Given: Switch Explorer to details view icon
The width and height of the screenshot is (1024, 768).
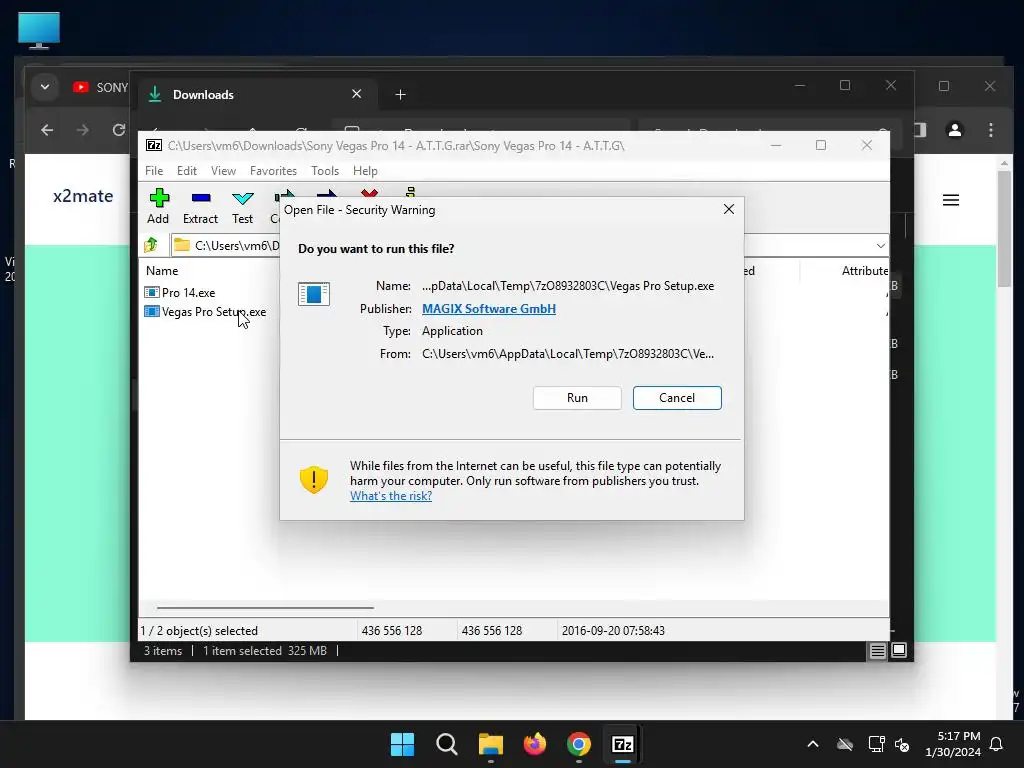Looking at the screenshot, I should (x=877, y=650).
